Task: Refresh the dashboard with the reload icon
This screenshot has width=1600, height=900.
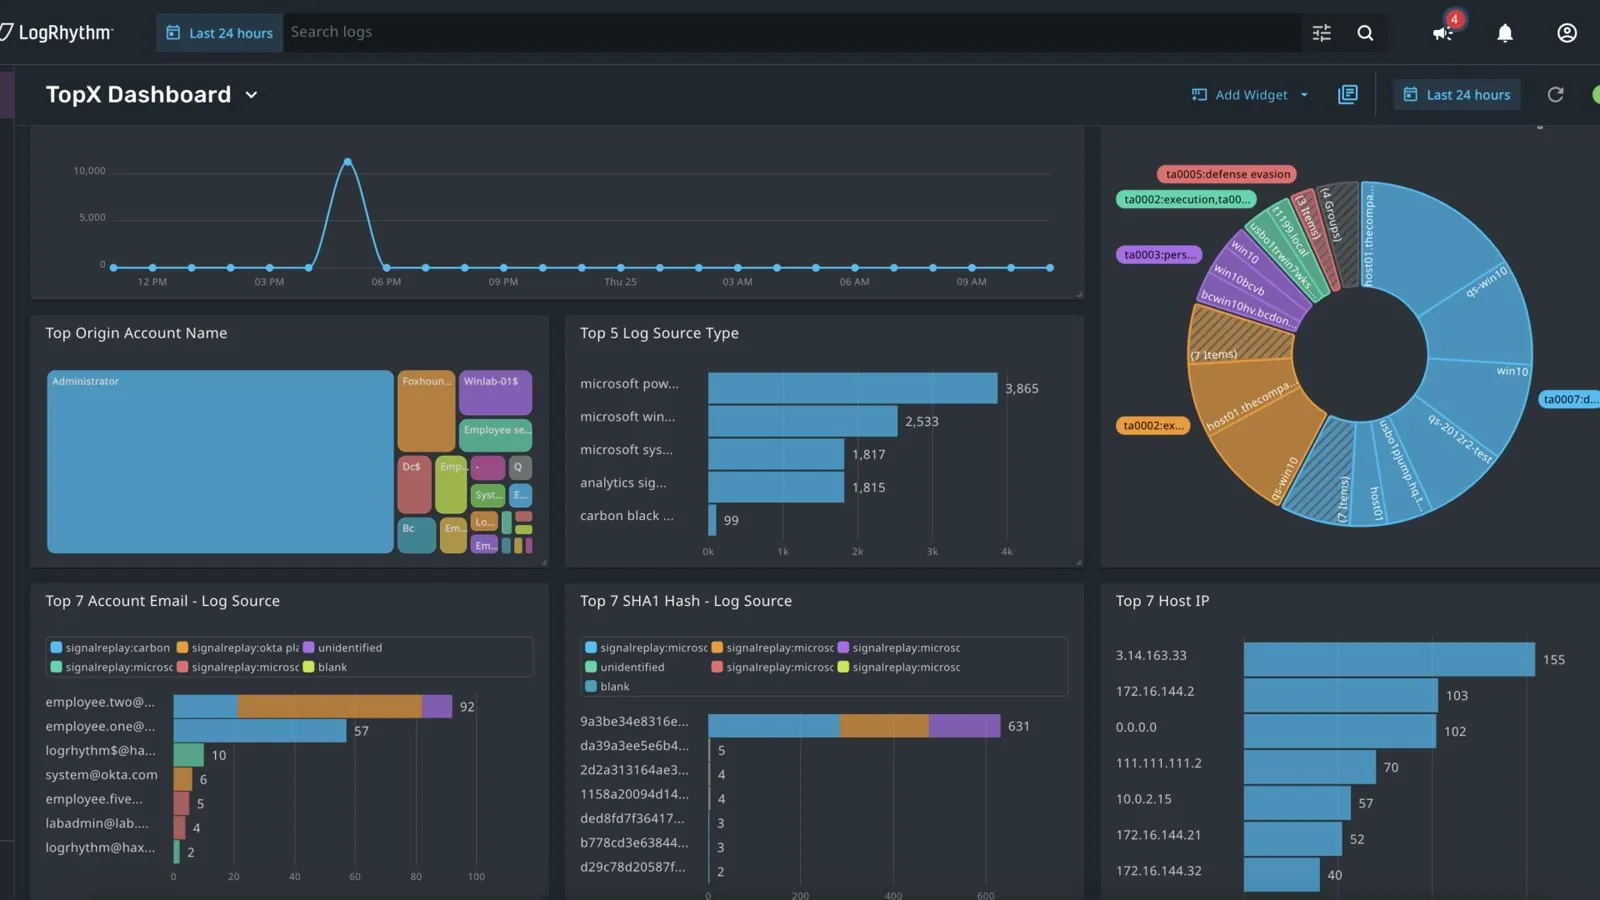Action: pyautogui.click(x=1555, y=94)
